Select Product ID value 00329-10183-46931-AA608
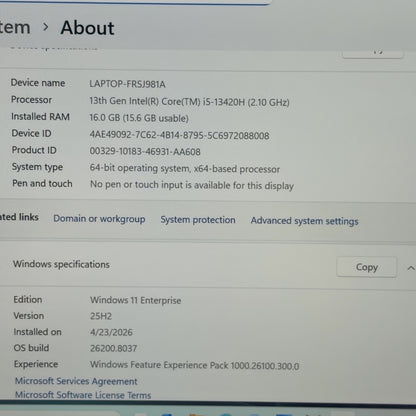This screenshot has height=416, width=416. coord(145,151)
